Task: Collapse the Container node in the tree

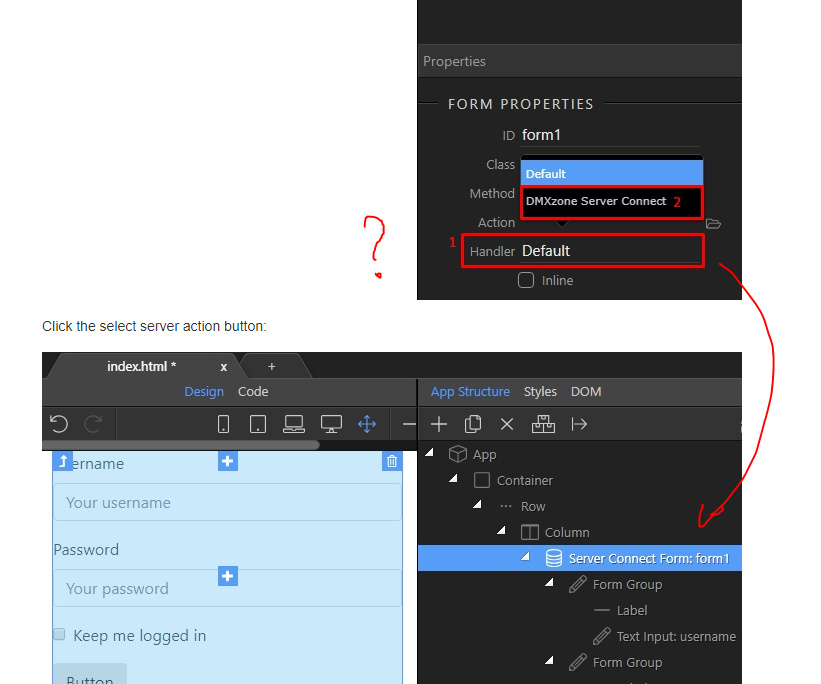Action: (453, 480)
